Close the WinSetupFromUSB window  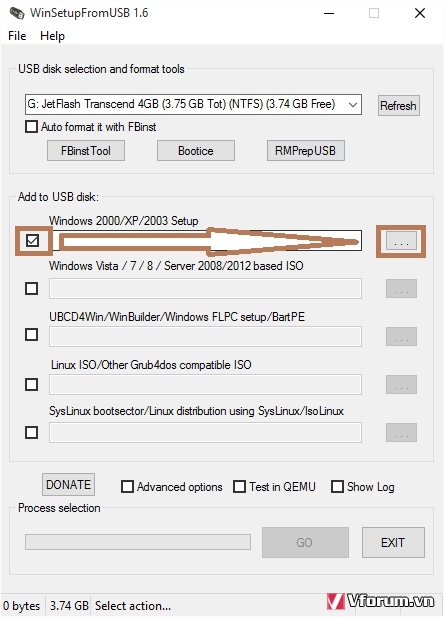pyautogui.click(x=420, y=13)
